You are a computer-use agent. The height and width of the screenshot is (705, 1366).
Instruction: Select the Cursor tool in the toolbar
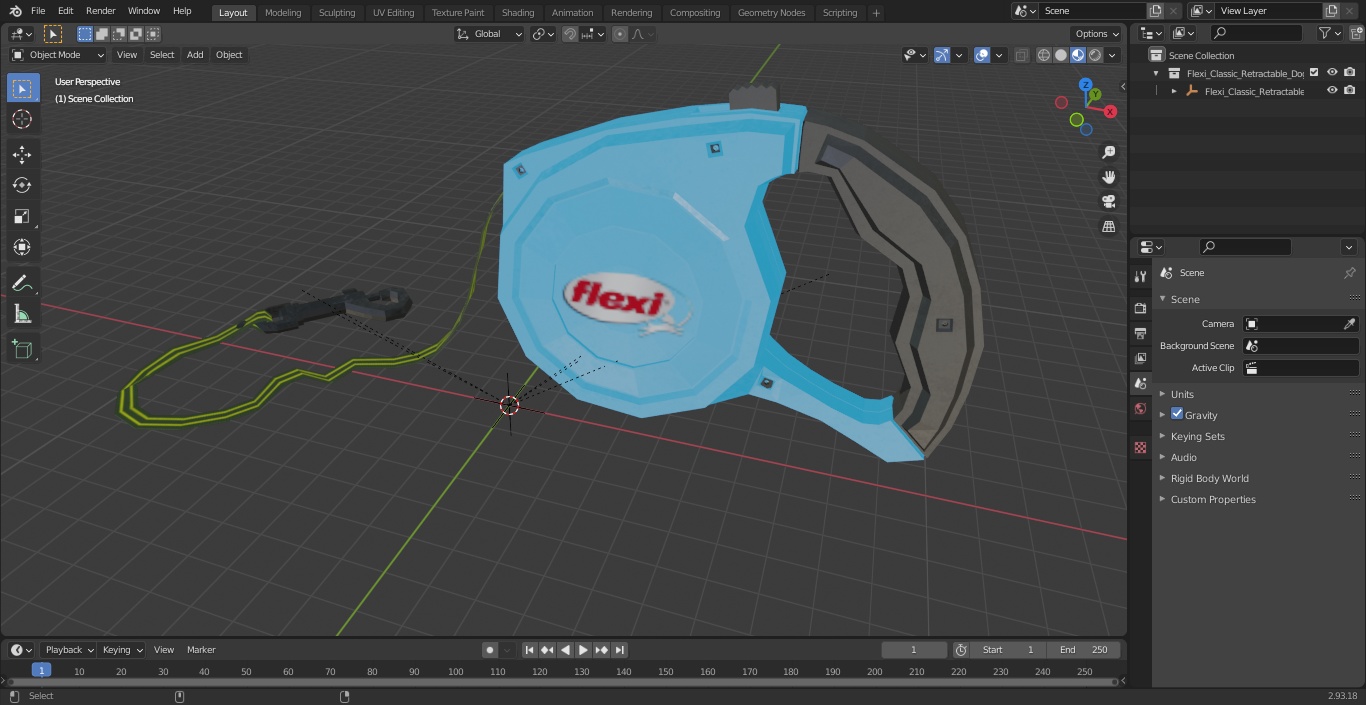[x=22, y=119]
